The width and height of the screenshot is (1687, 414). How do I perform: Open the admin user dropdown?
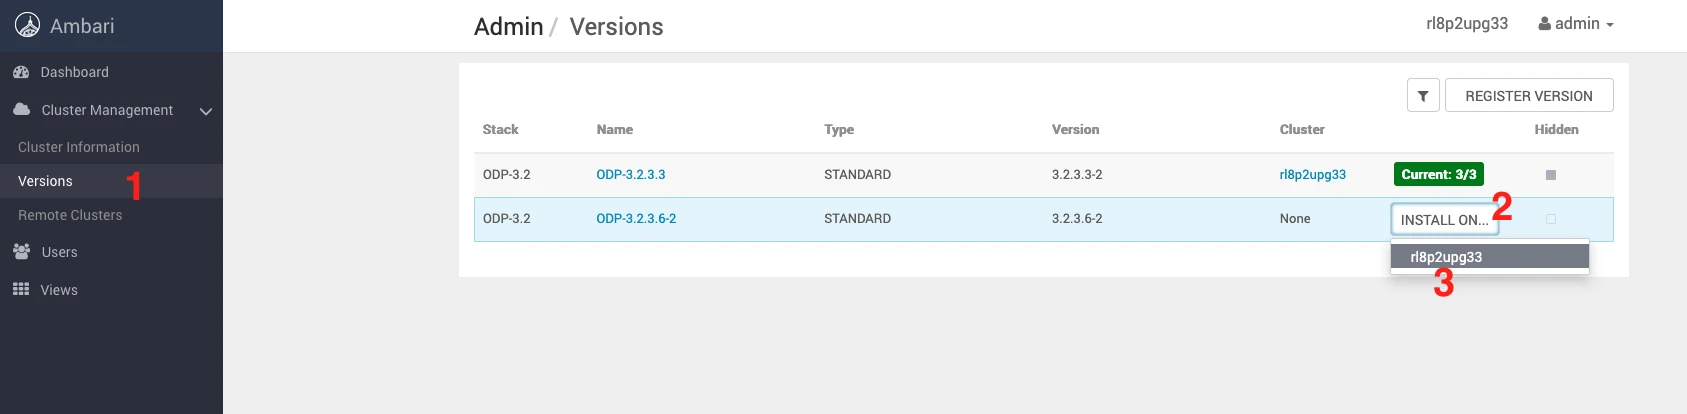(1576, 24)
